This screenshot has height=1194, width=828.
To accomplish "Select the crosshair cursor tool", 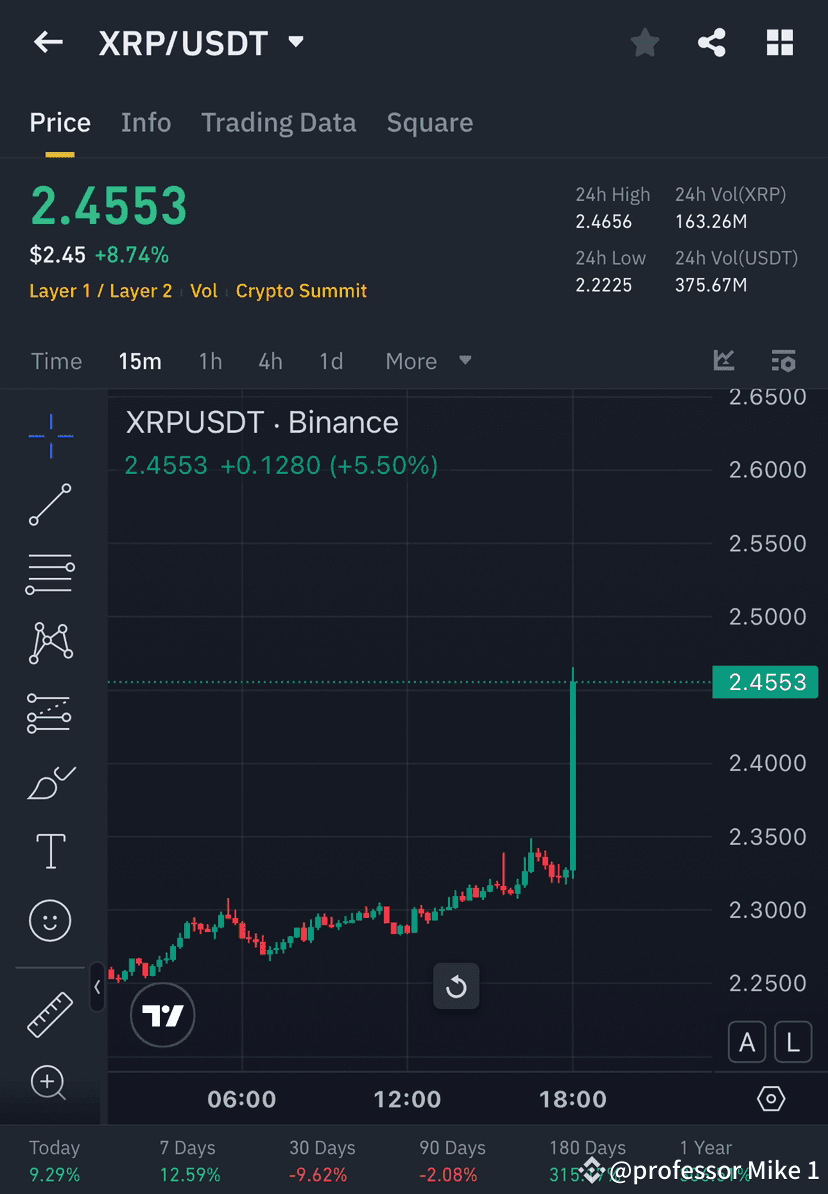I will (50, 435).
